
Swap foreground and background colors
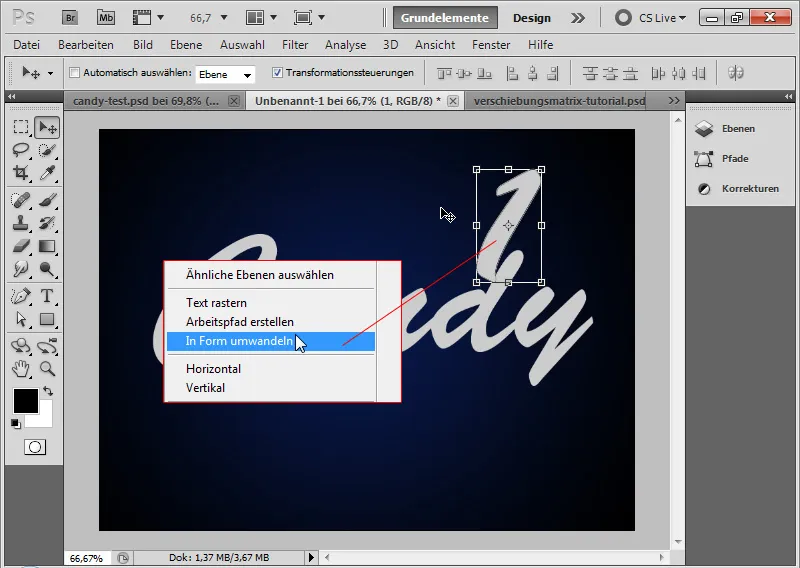[x=48, y=391]
